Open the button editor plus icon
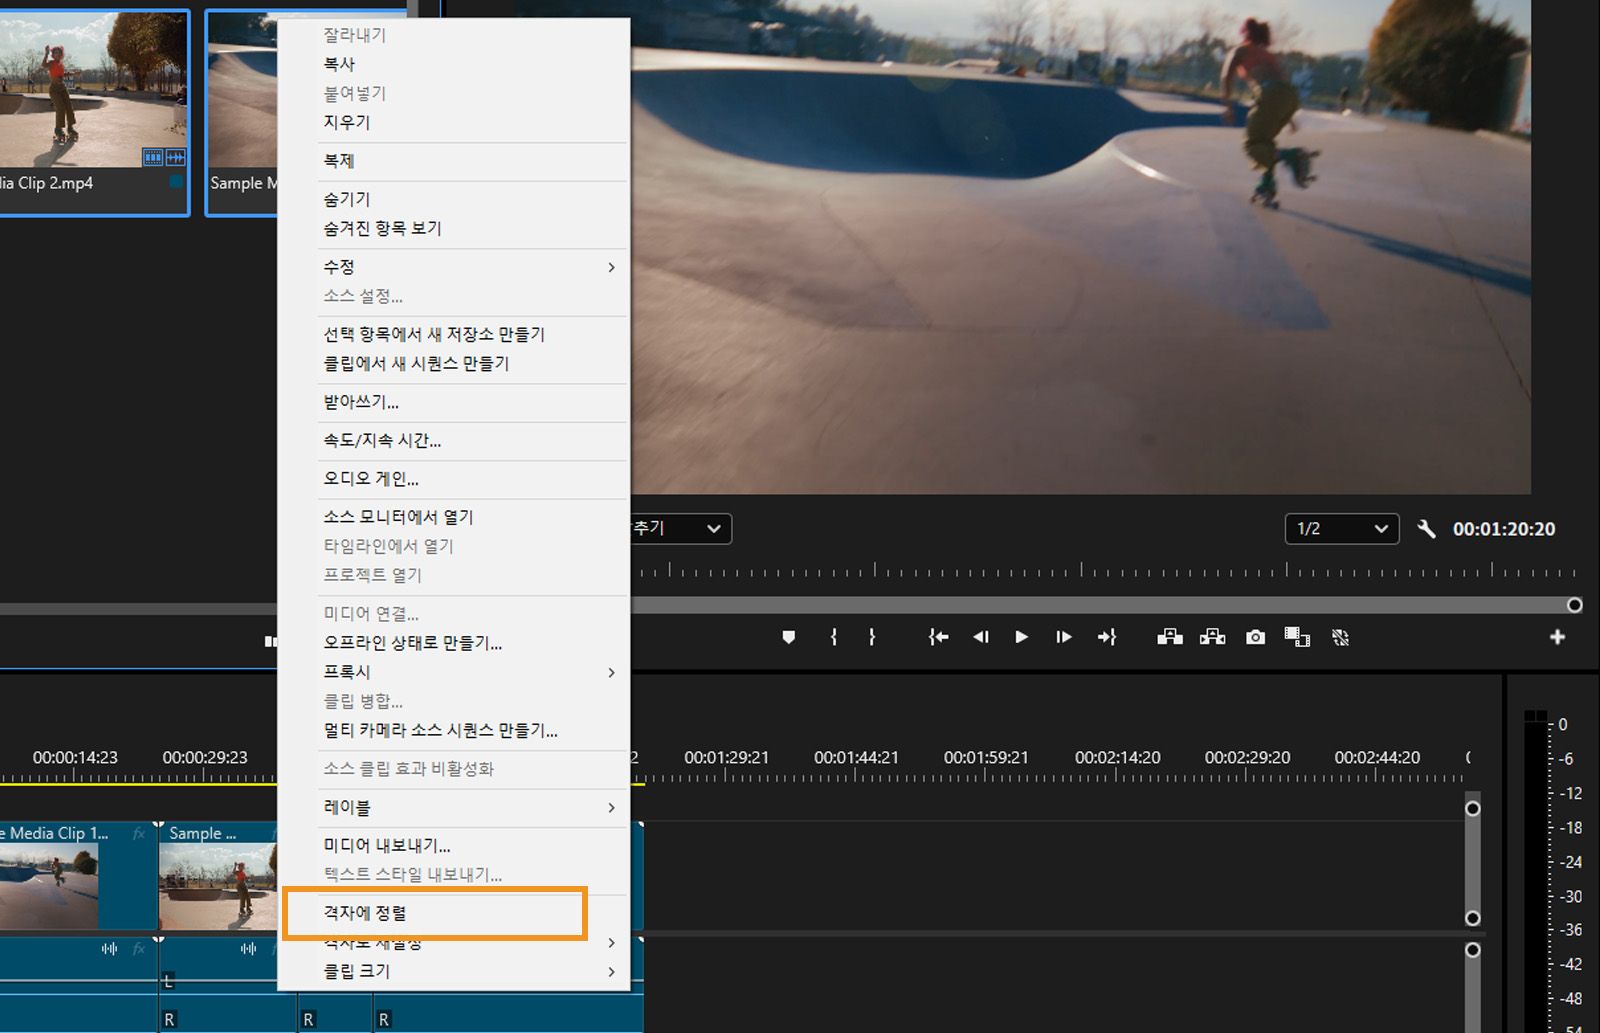Viewport: 1600px width, 1033px height. pyautogui.click(x=1557, y=637)
